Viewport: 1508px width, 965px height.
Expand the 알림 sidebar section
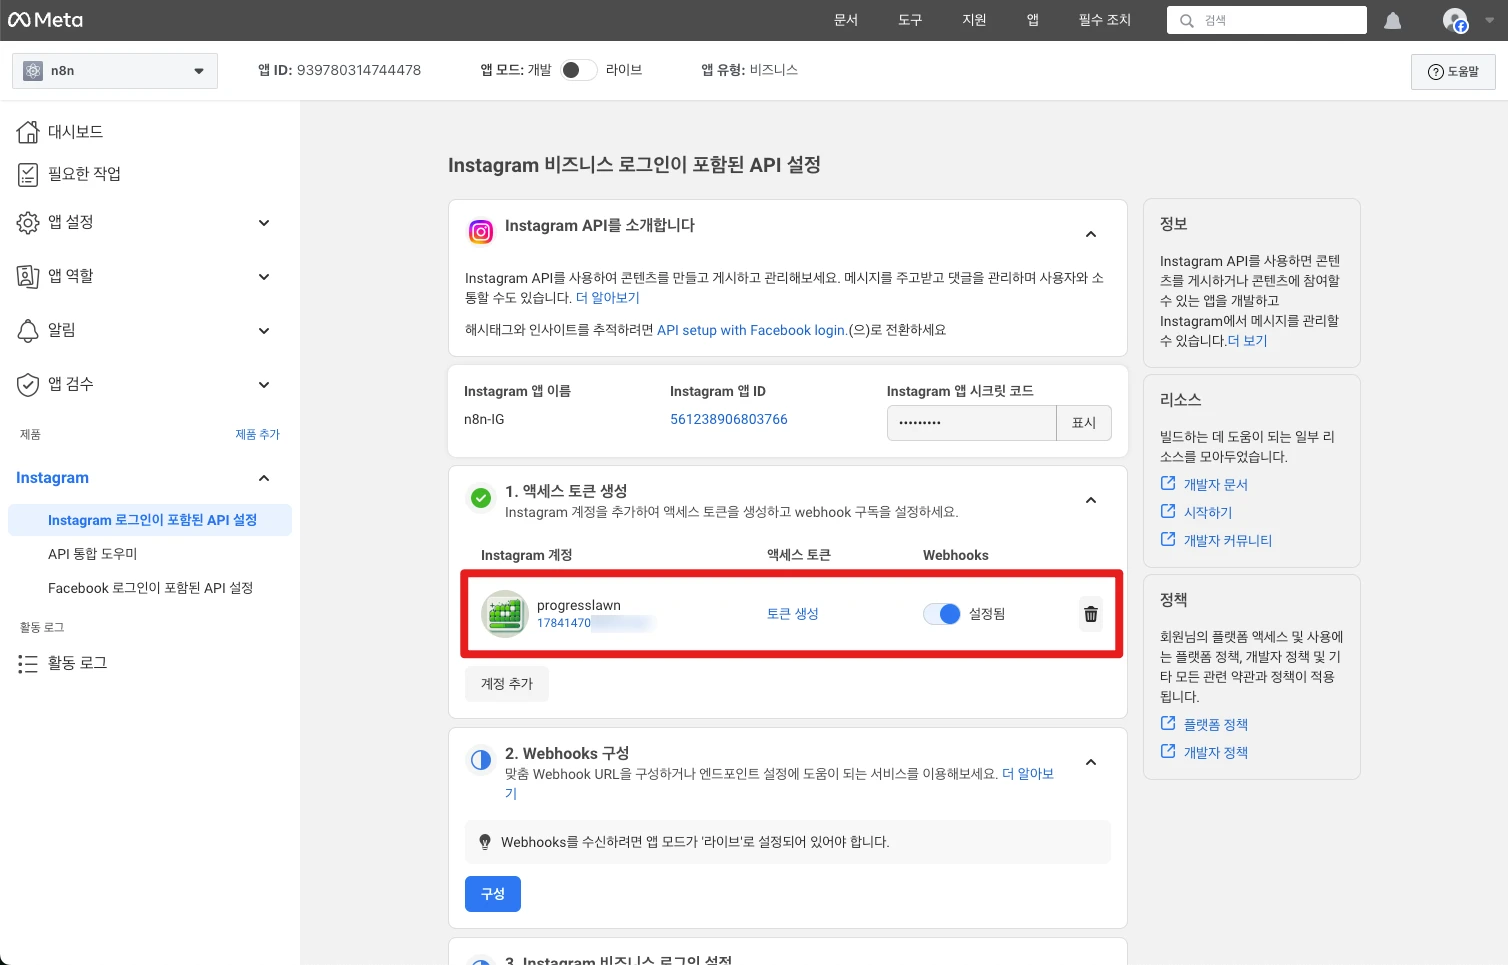click(264, 331)
